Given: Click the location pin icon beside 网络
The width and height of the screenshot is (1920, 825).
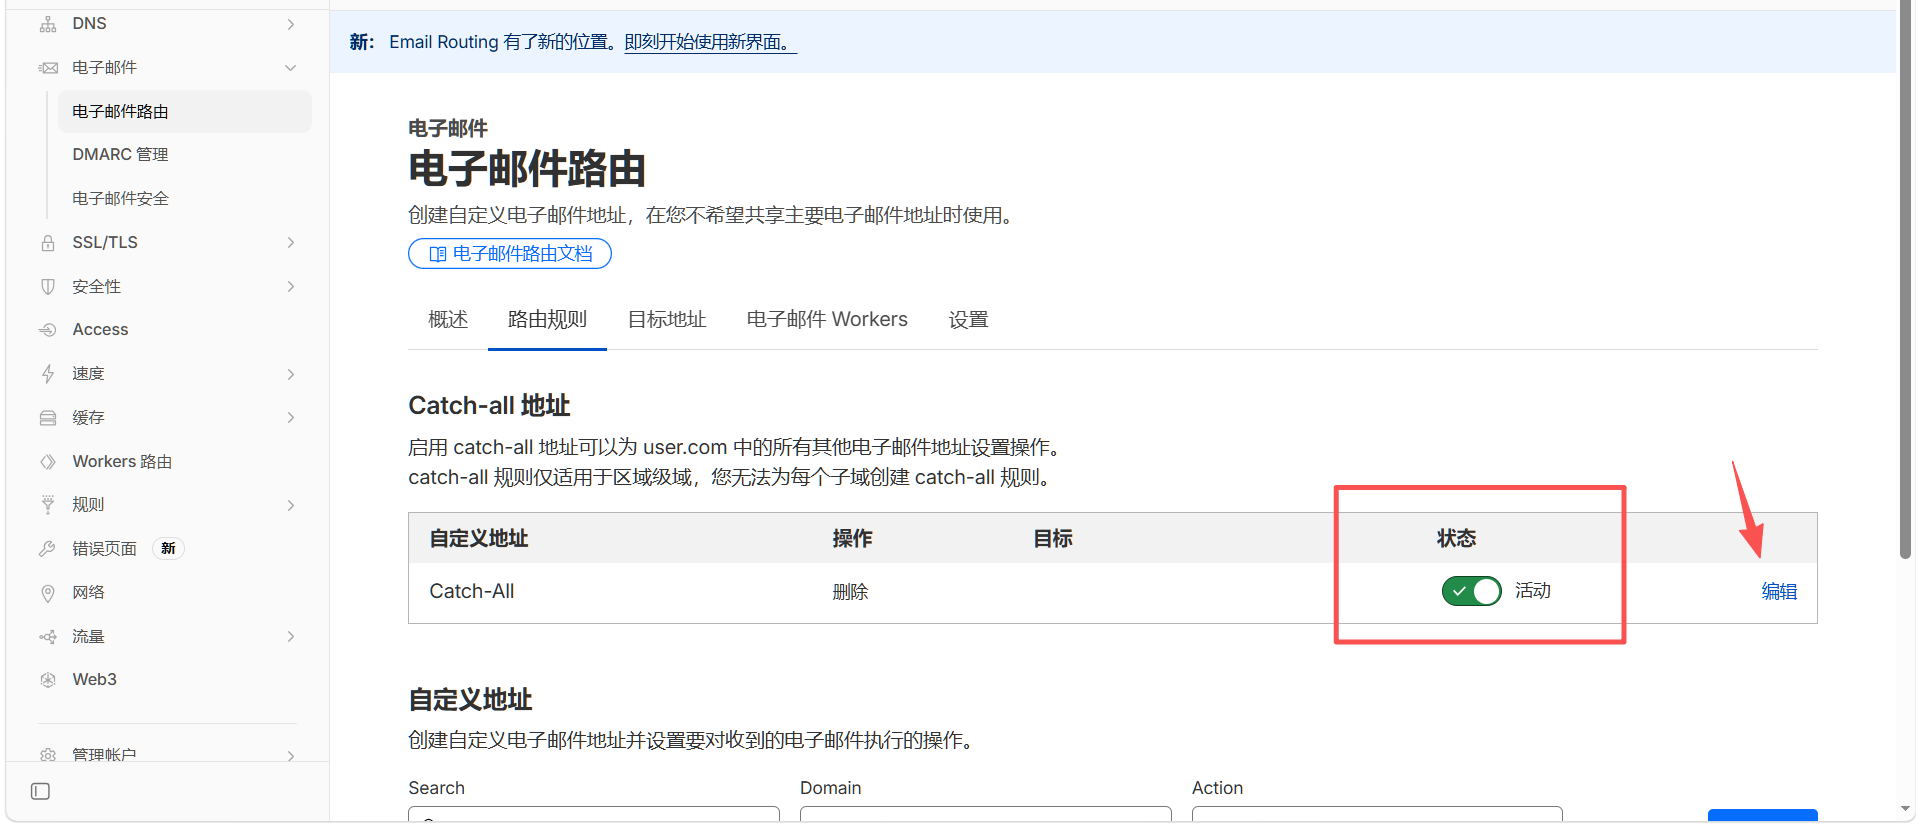Looking at the screenshot, I should [48, 593].
